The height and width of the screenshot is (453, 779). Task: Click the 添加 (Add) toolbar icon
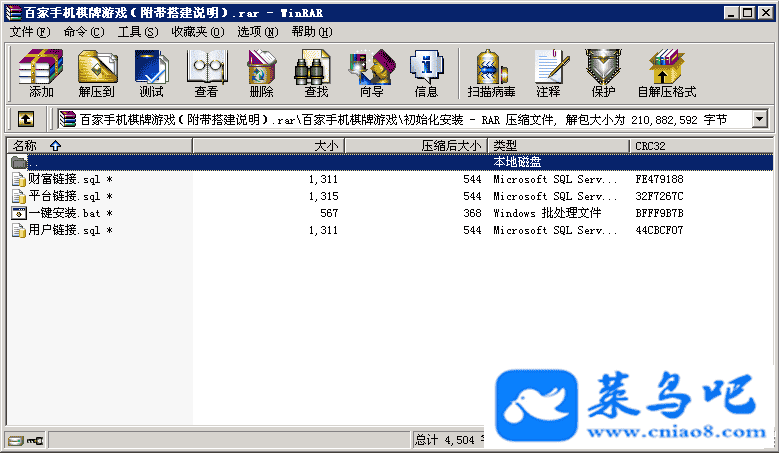tap(41, 73)
